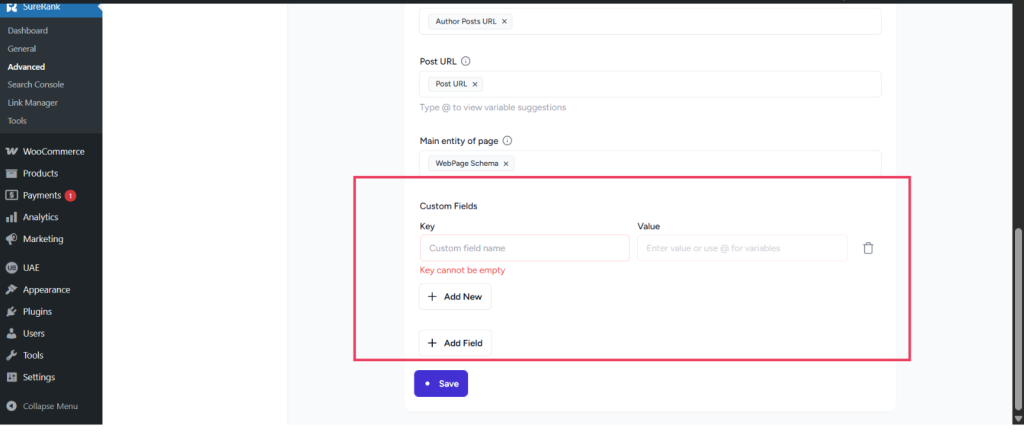
Task: Remove the Post URL tag
Action: tap(475, 84)
